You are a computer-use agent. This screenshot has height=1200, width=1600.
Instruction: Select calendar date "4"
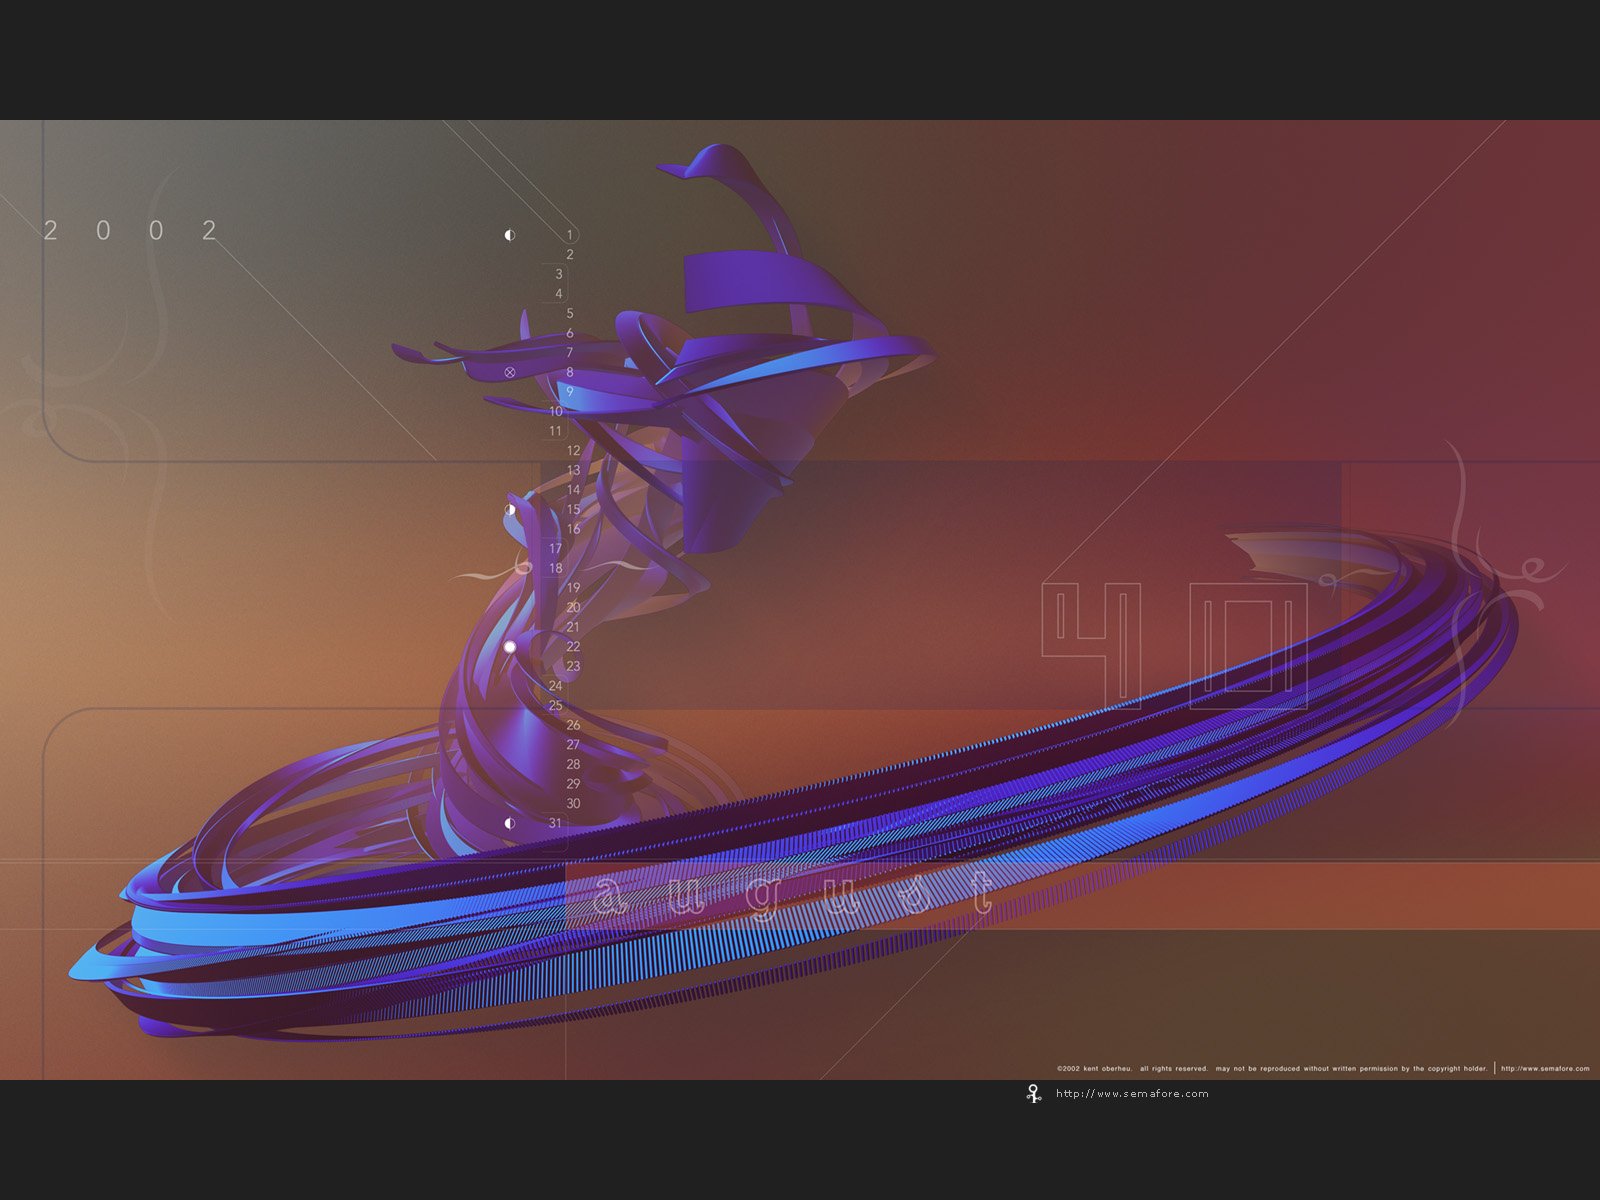tap(559, 294)
